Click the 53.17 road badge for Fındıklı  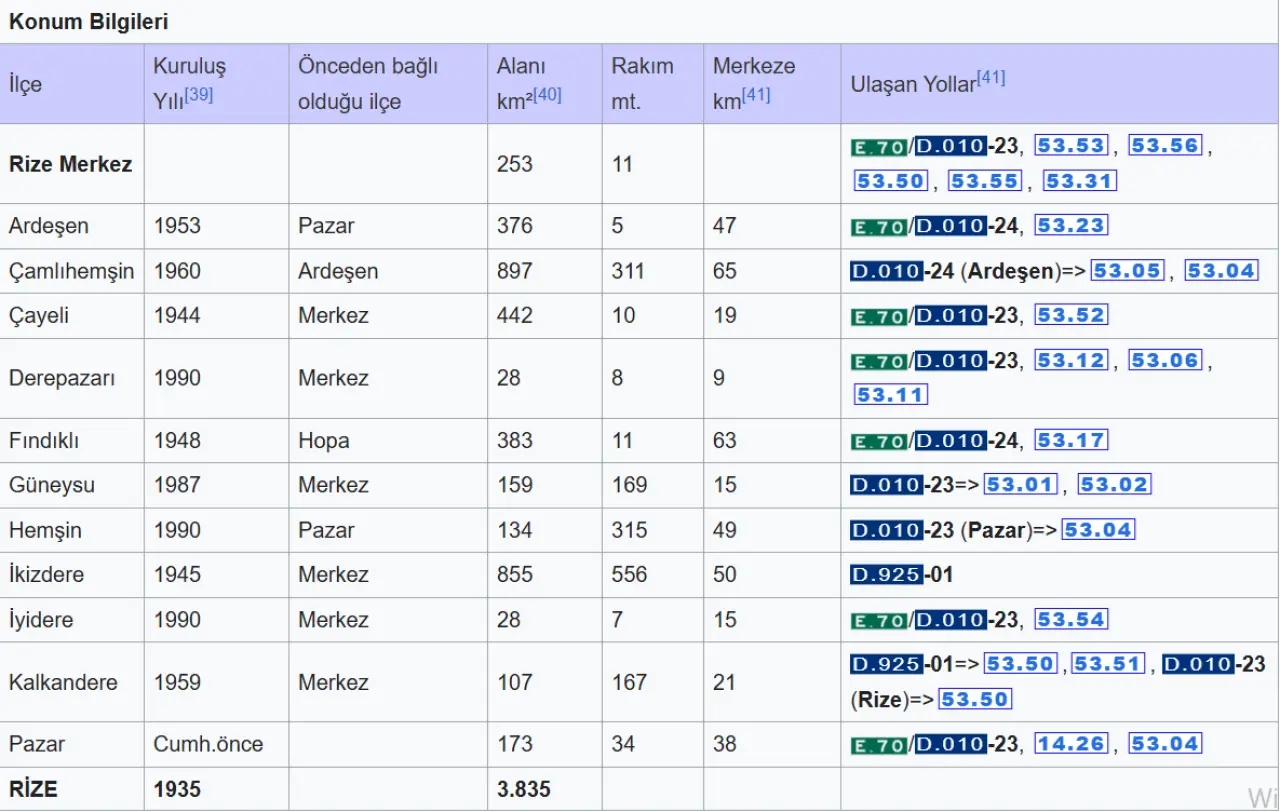pos(1071,441)
